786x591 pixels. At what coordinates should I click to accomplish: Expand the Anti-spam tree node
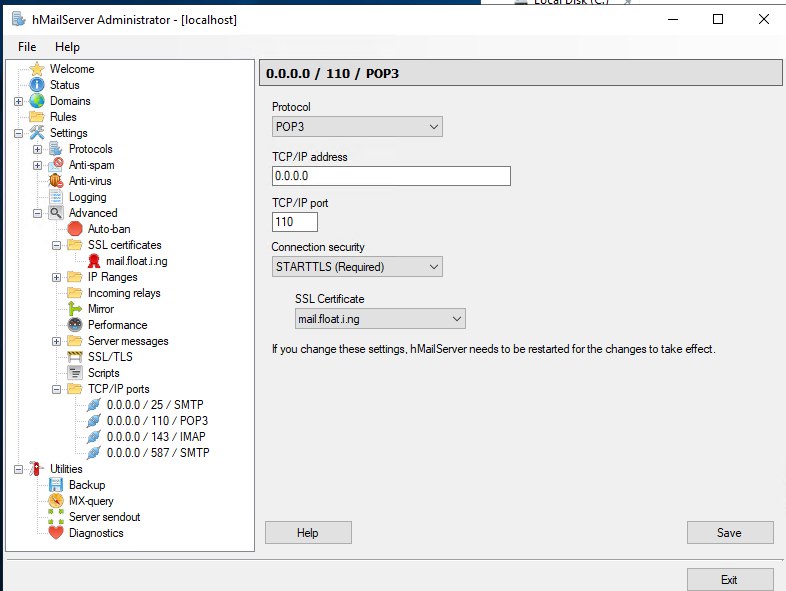click(x=38, y=165)
